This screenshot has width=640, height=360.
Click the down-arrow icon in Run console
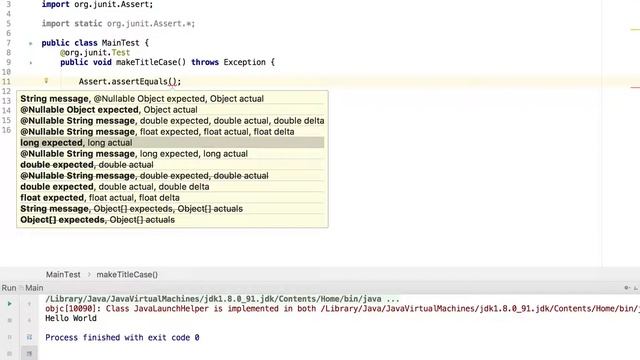(29, 320)
